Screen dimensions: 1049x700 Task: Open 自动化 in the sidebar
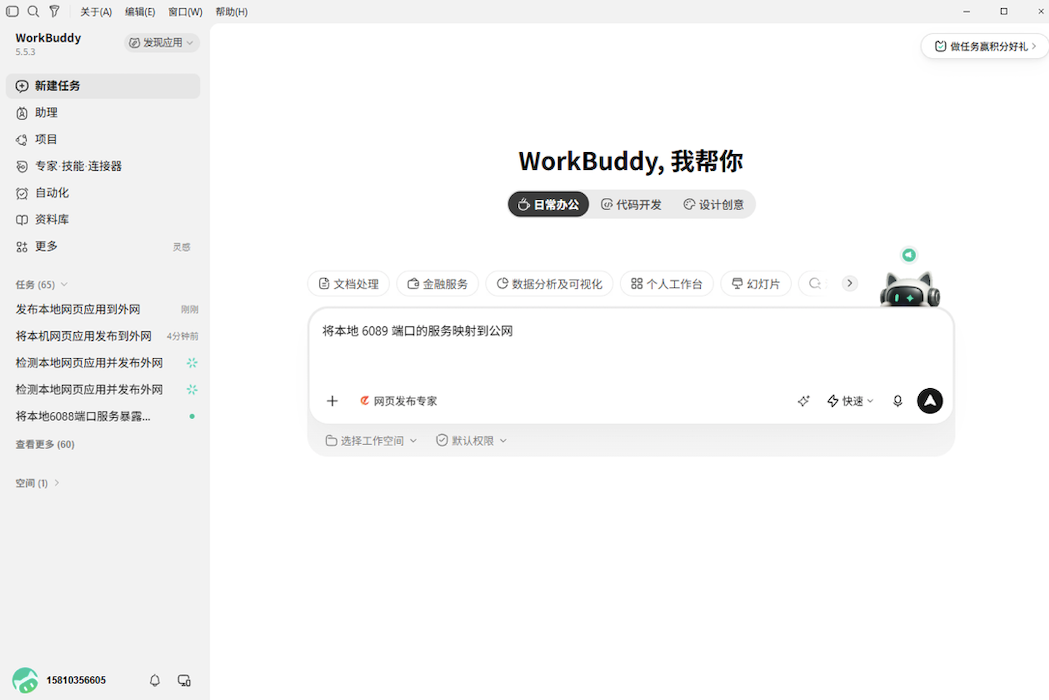(x=103, y=193)
